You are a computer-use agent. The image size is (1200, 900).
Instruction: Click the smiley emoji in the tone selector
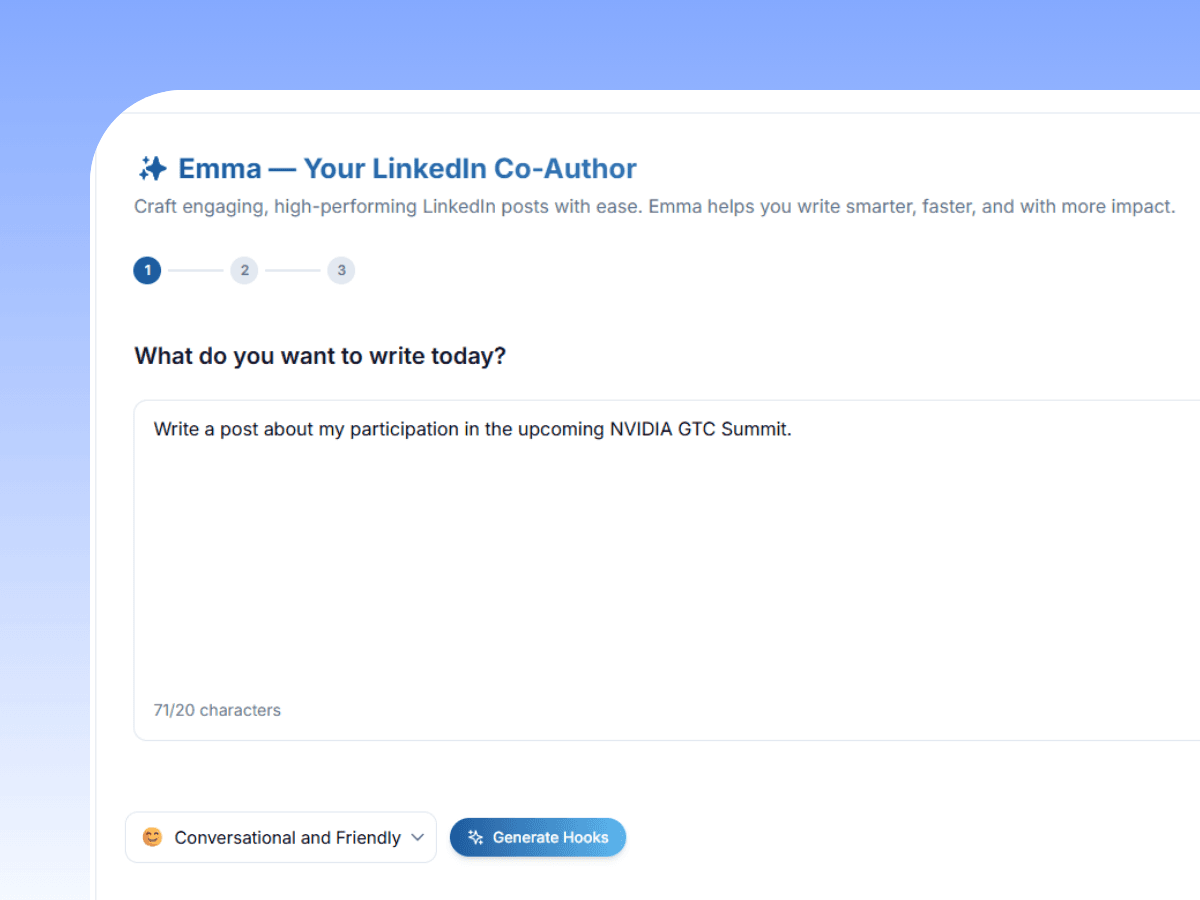[x=152, y=837]
